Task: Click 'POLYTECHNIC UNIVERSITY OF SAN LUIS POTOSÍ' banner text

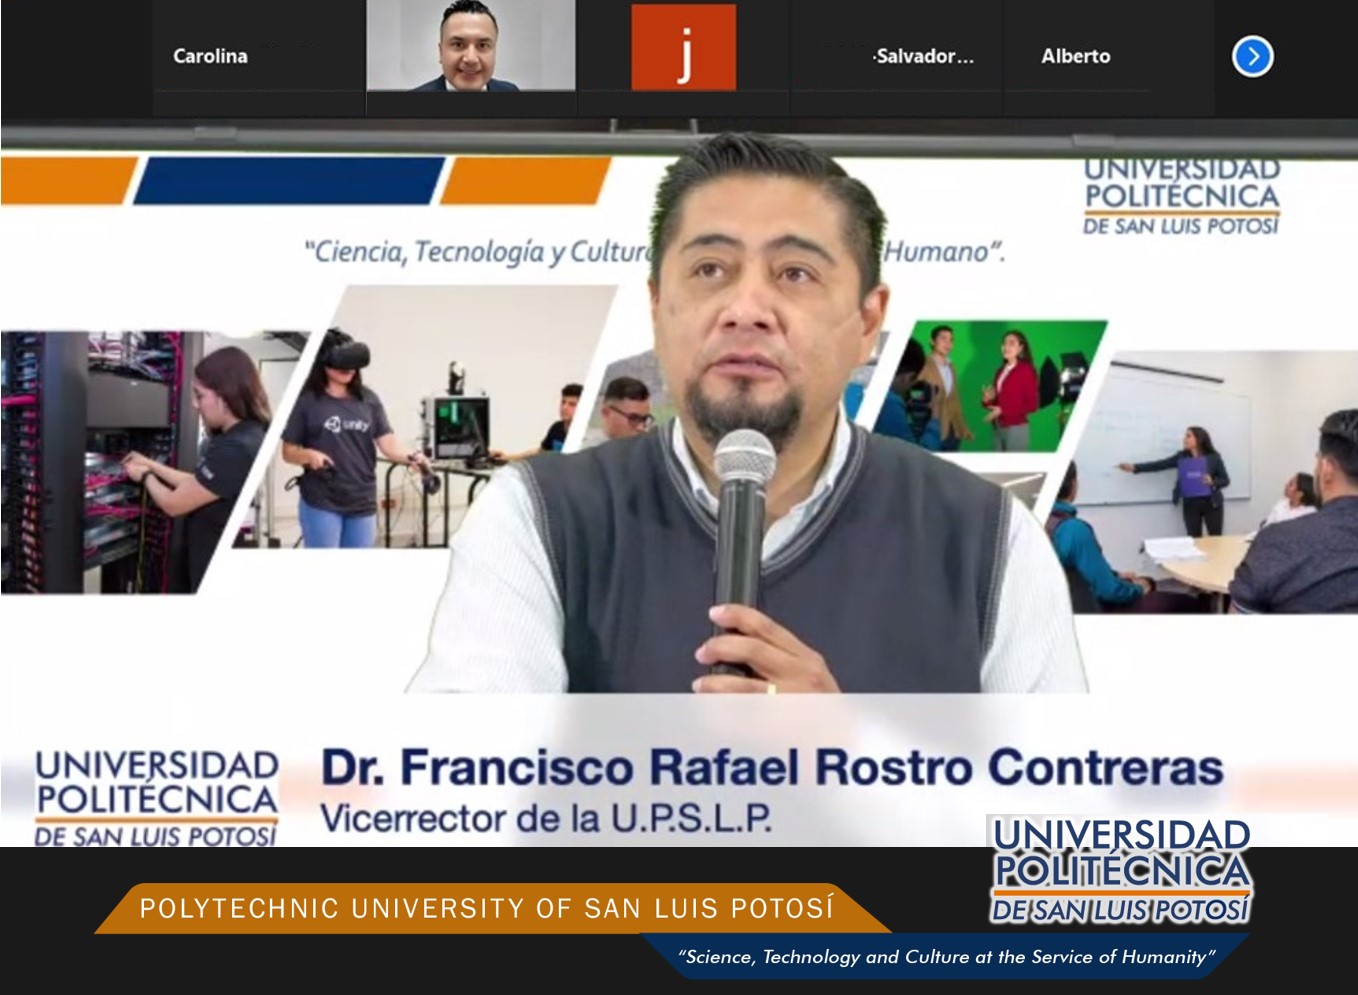Action: pyautogui.click(x=487, y=908)
